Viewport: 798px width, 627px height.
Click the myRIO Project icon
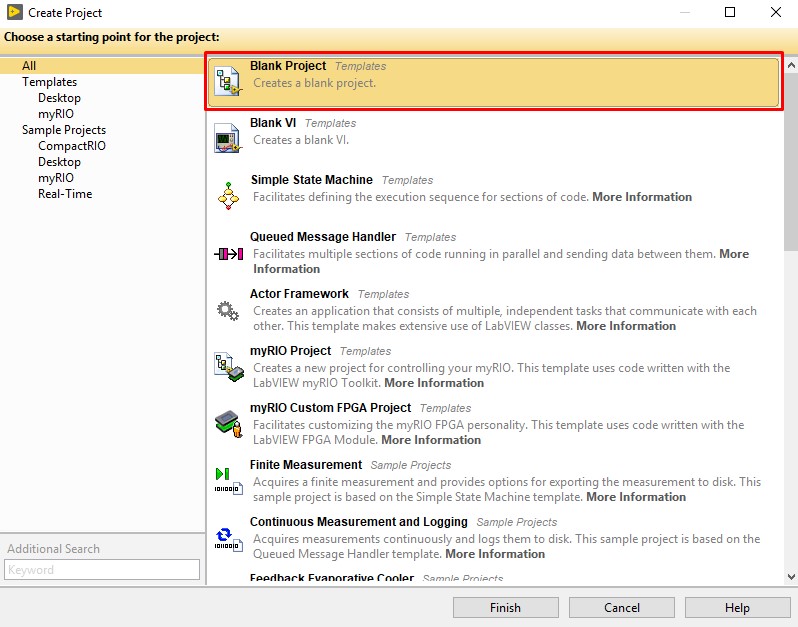click(x=229, y=367)
